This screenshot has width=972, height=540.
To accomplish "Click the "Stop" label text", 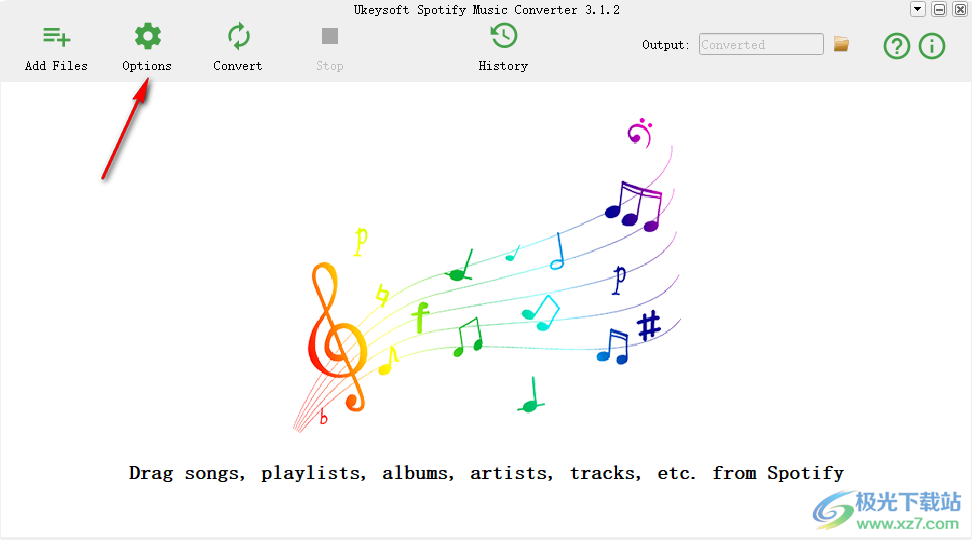I will pos(330,66).
